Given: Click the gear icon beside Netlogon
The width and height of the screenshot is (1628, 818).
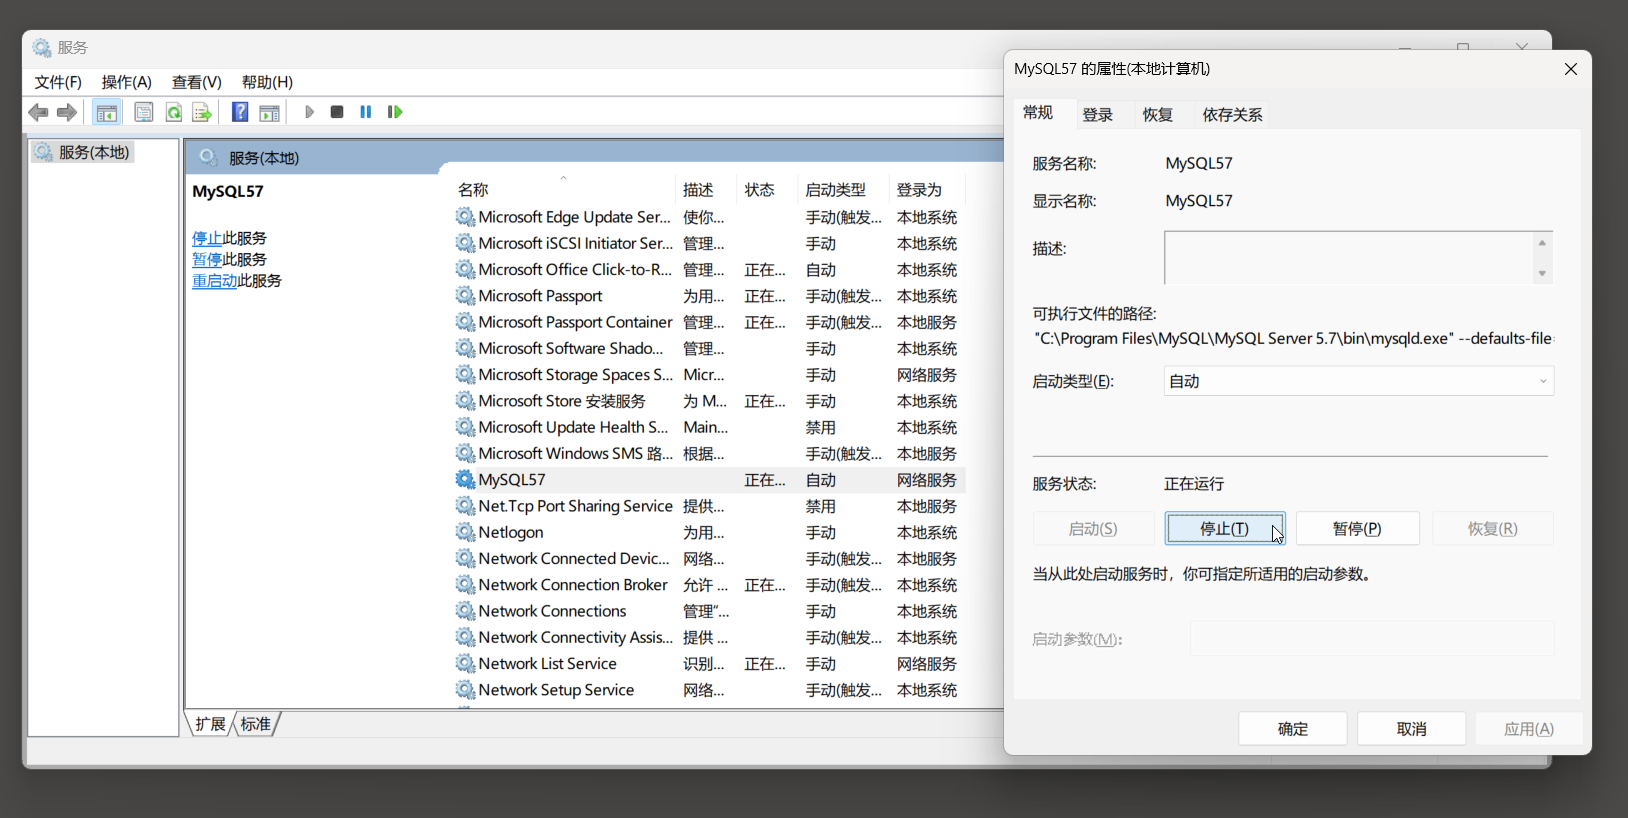Looking at the screenshot, I should click(x=465, y=532).
